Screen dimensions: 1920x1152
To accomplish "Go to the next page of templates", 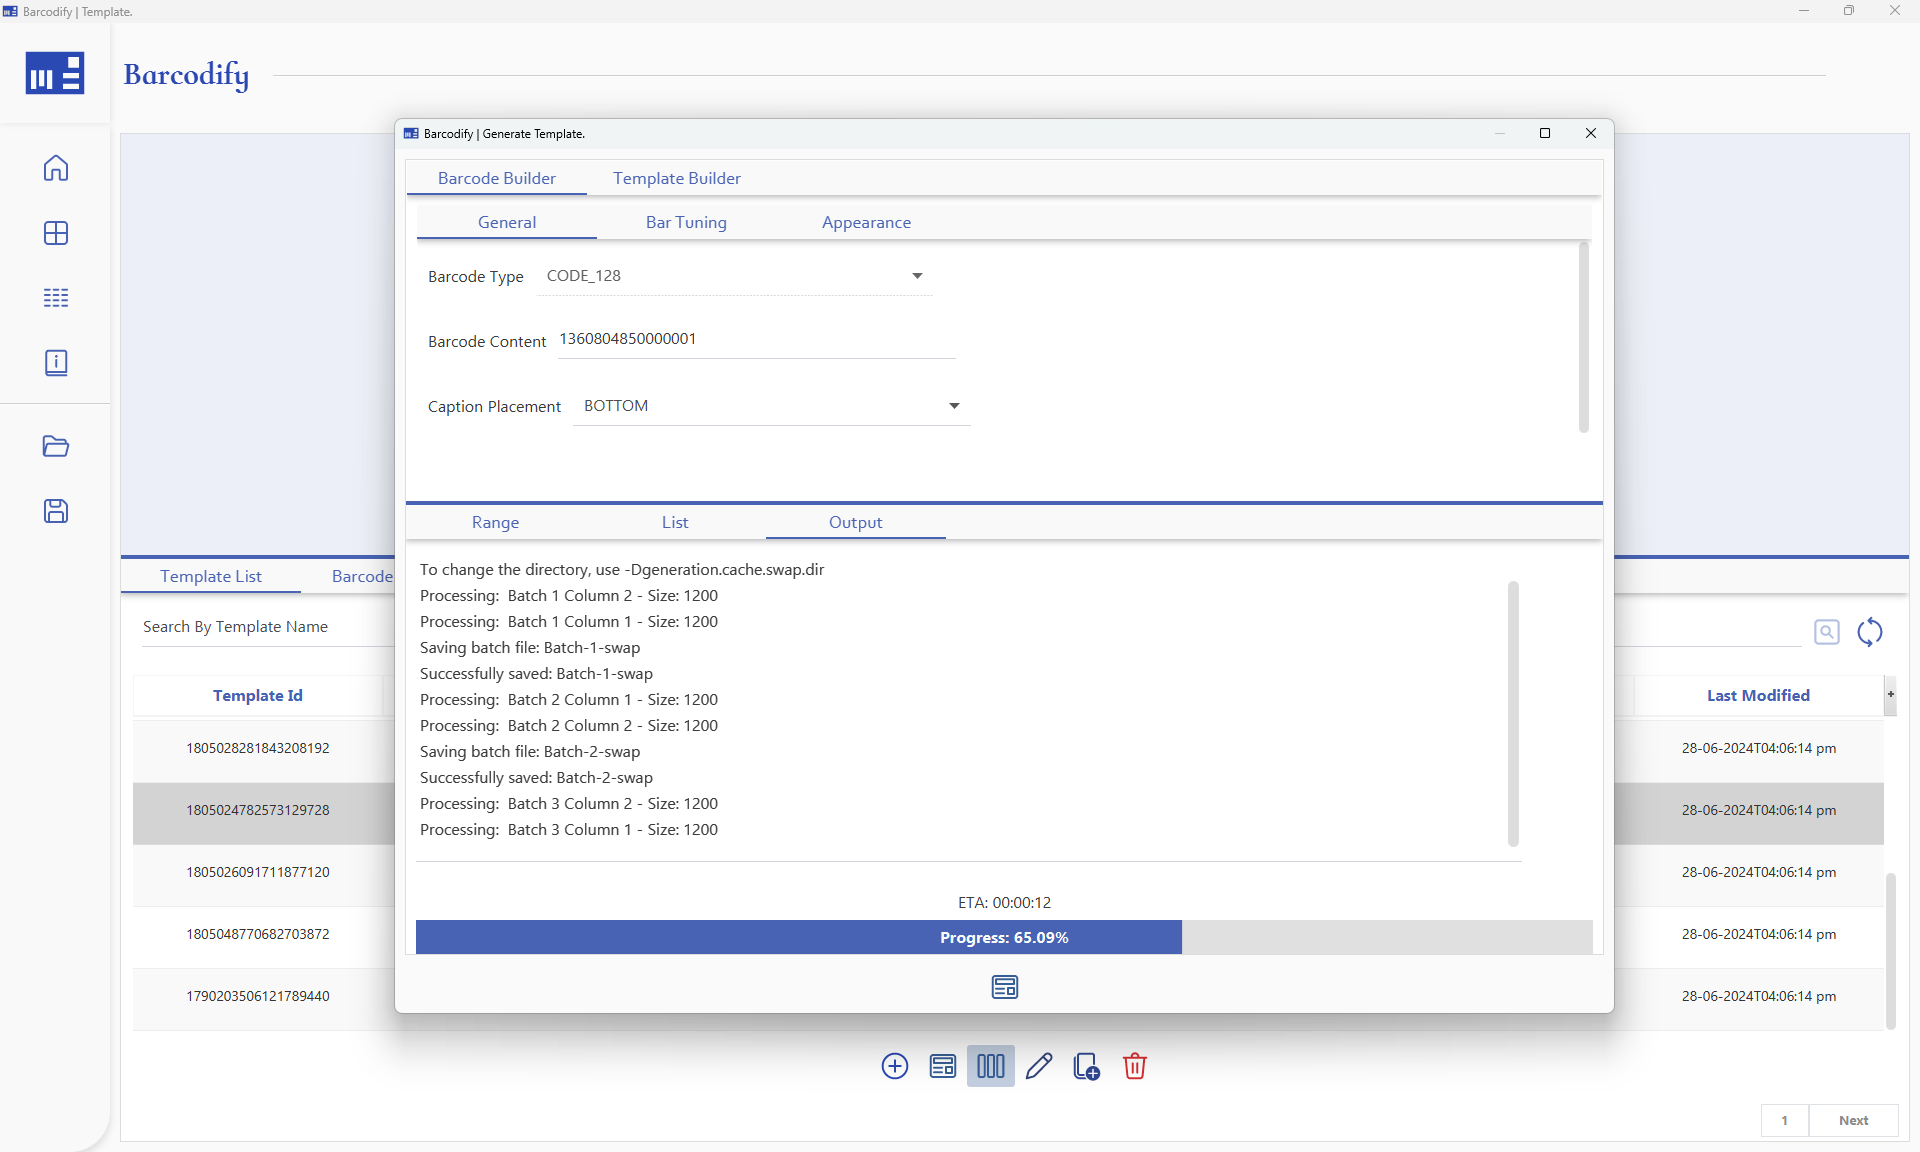I will click(1853, 1121).
